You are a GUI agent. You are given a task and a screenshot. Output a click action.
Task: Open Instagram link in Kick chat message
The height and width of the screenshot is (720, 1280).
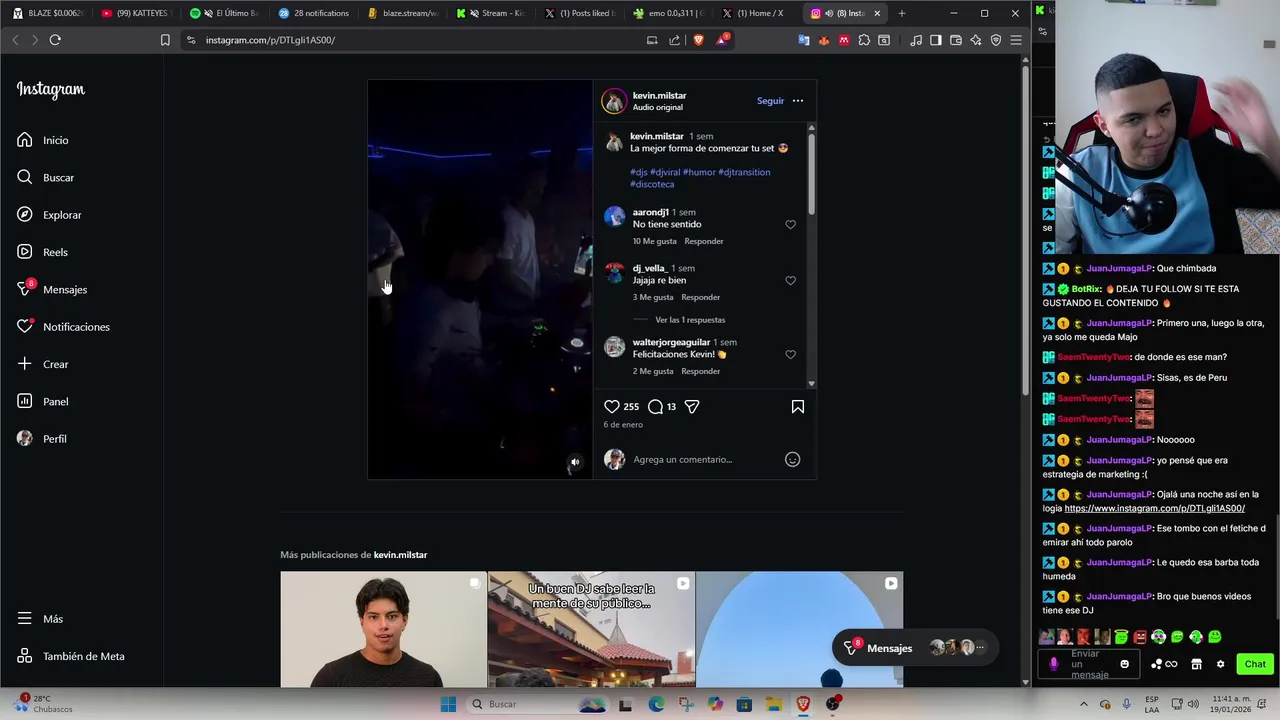(1154, 509)
